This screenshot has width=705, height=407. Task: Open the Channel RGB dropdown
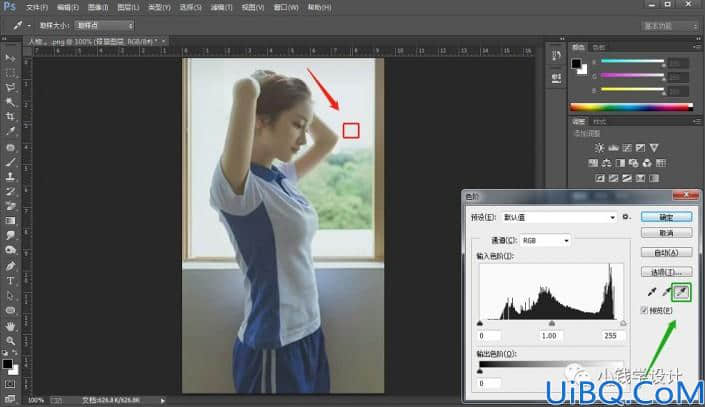pos(545,241)
